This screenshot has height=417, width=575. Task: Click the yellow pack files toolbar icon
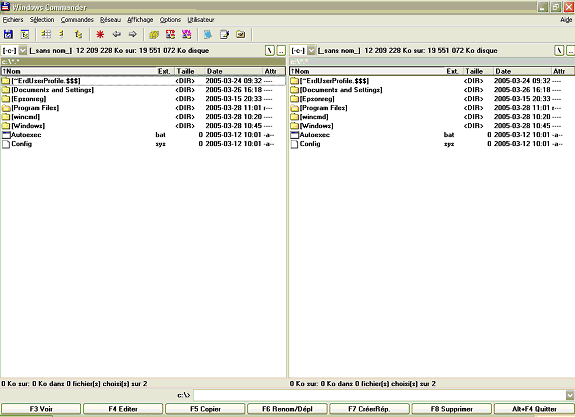[154, 34]
